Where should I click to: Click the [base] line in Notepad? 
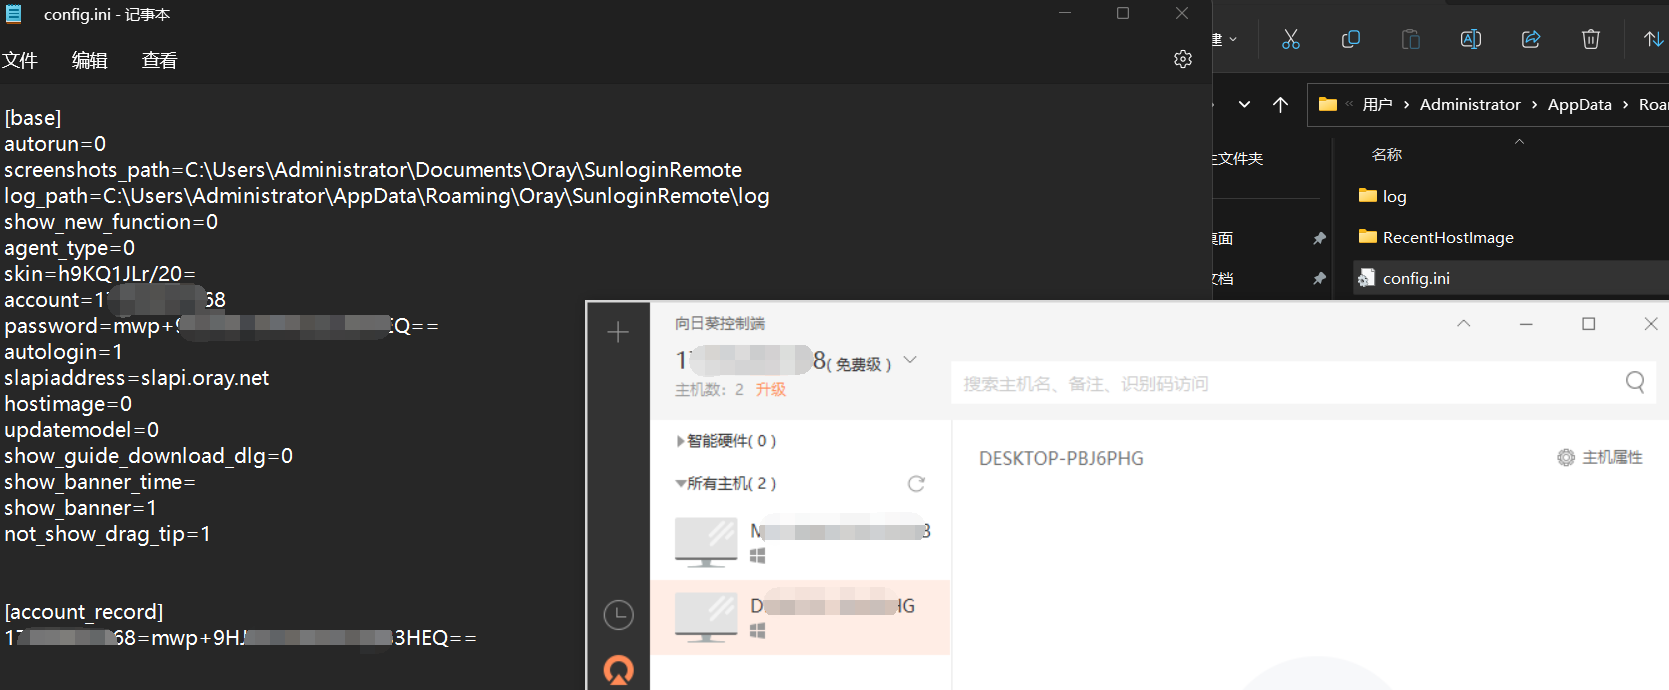pos(33,118)
